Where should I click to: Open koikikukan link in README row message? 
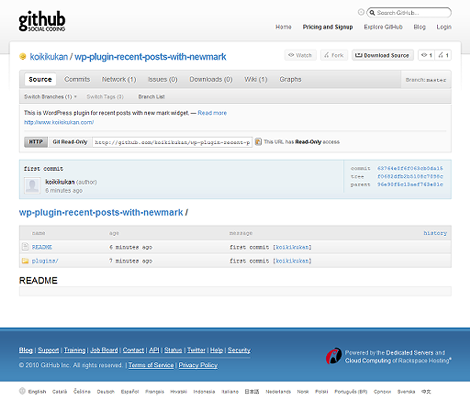pyautogui.click(x=292, y=247)
